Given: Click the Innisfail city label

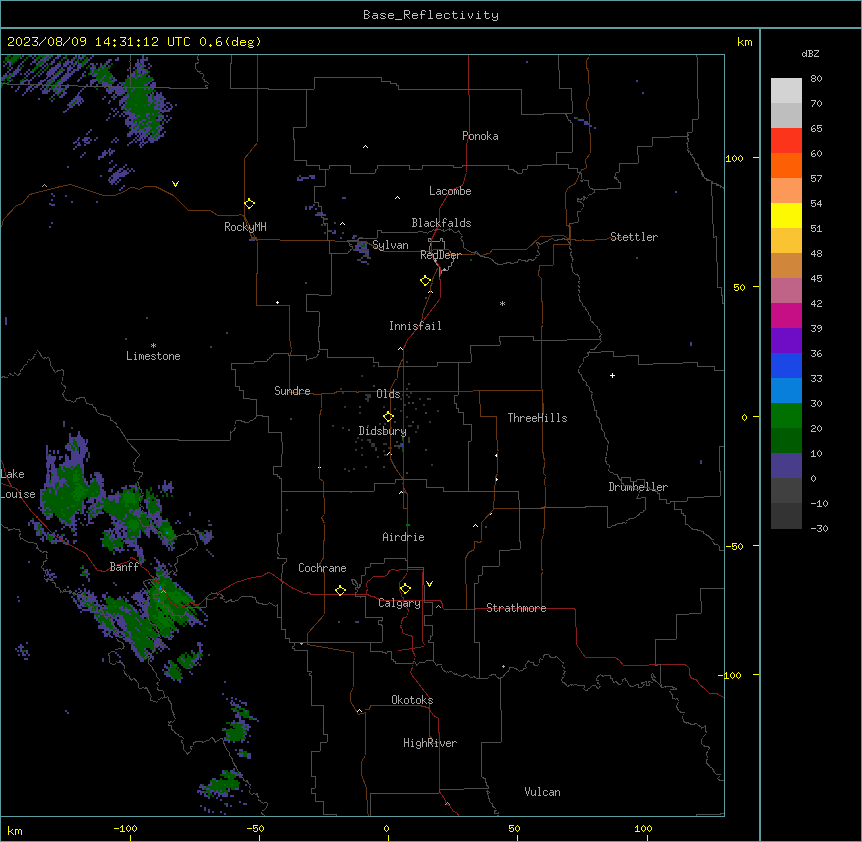Looking at the screenshot, I should tap(415, 326).
